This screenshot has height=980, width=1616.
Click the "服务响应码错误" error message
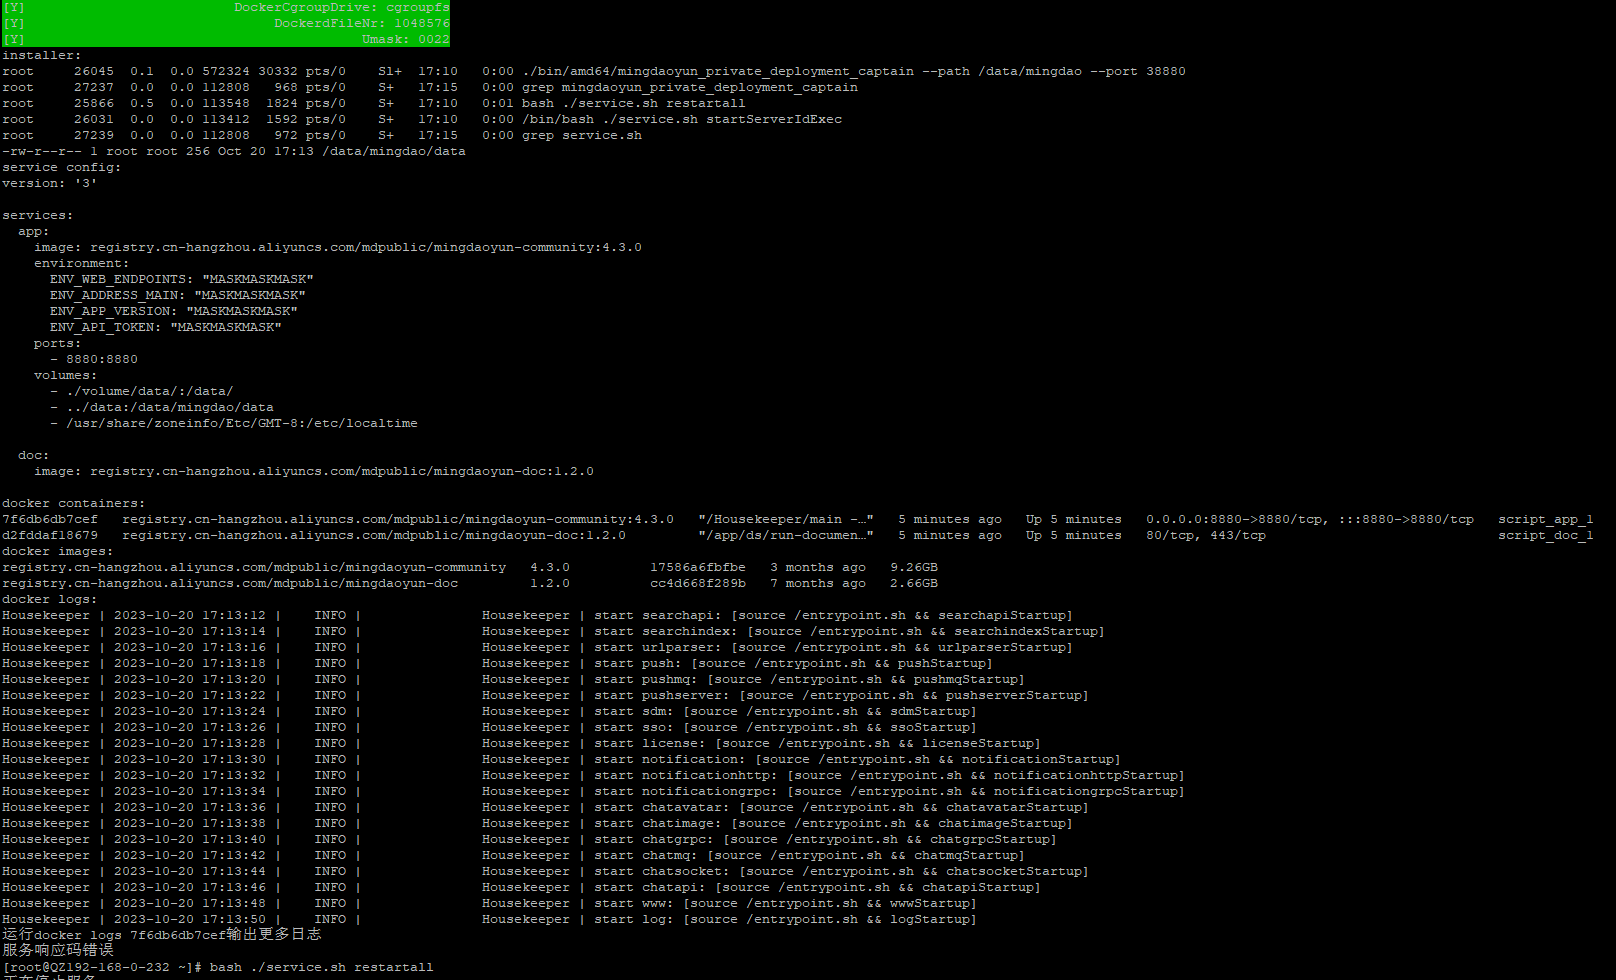[58, 950]
